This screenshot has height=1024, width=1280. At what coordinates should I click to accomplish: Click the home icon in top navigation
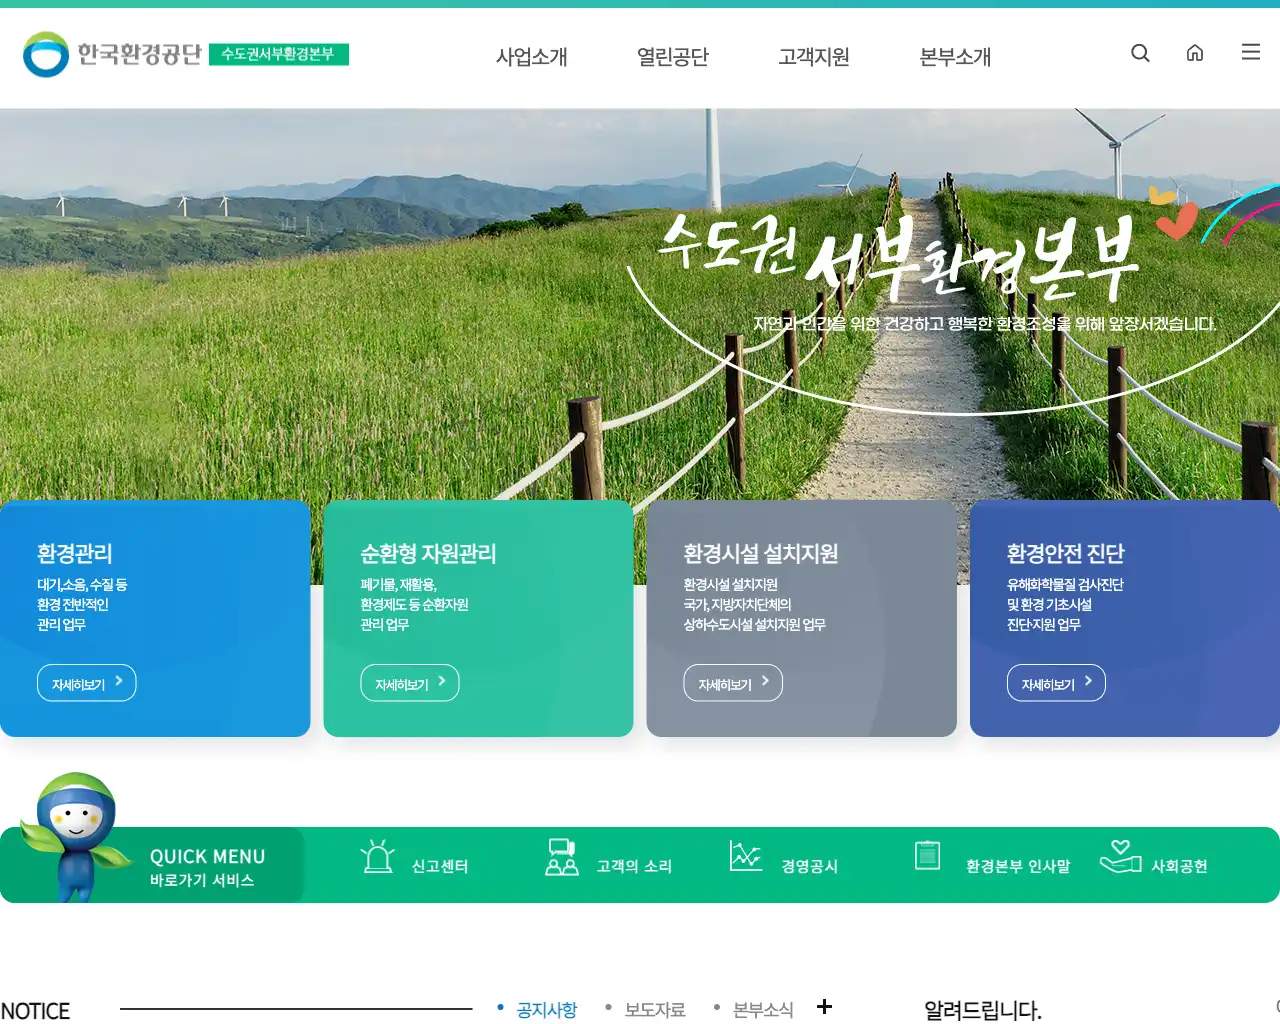1195,53
